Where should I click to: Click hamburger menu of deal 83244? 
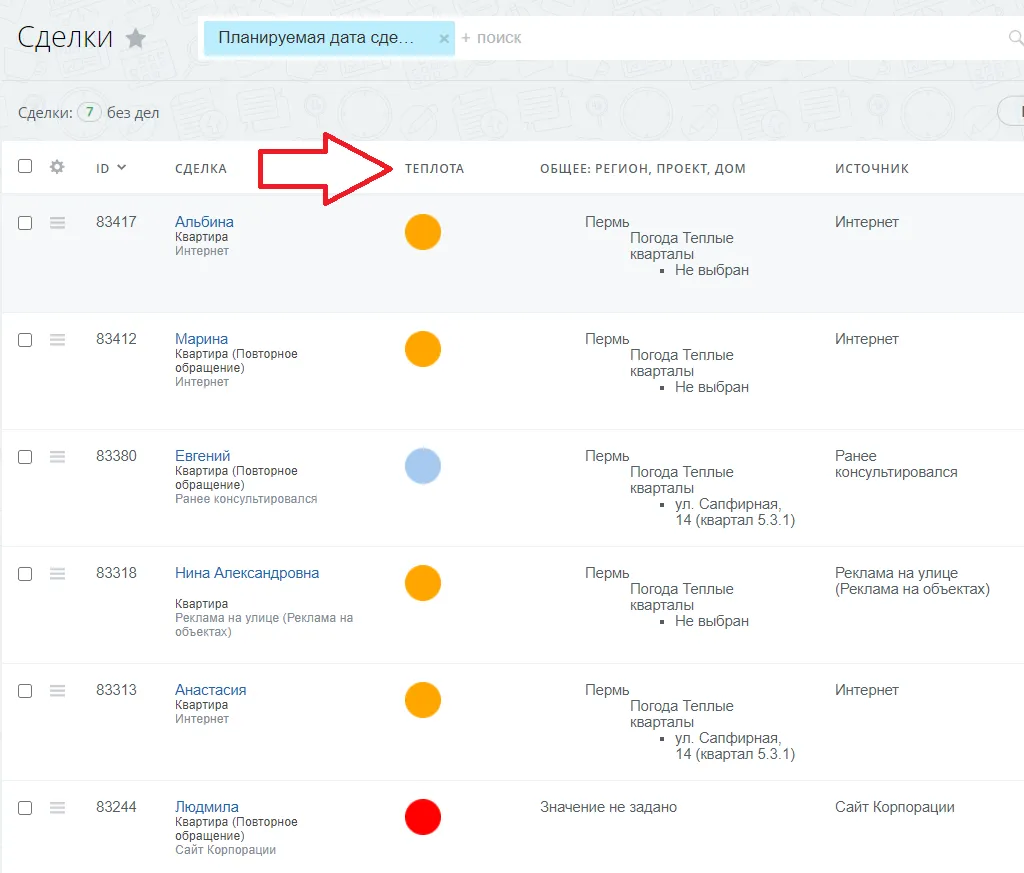pos(58,808)
